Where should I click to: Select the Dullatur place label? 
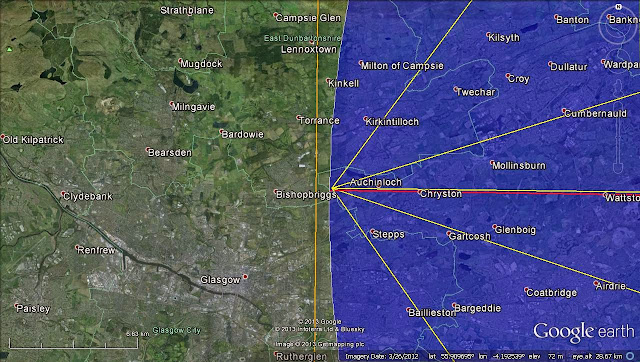coord(569,67)
